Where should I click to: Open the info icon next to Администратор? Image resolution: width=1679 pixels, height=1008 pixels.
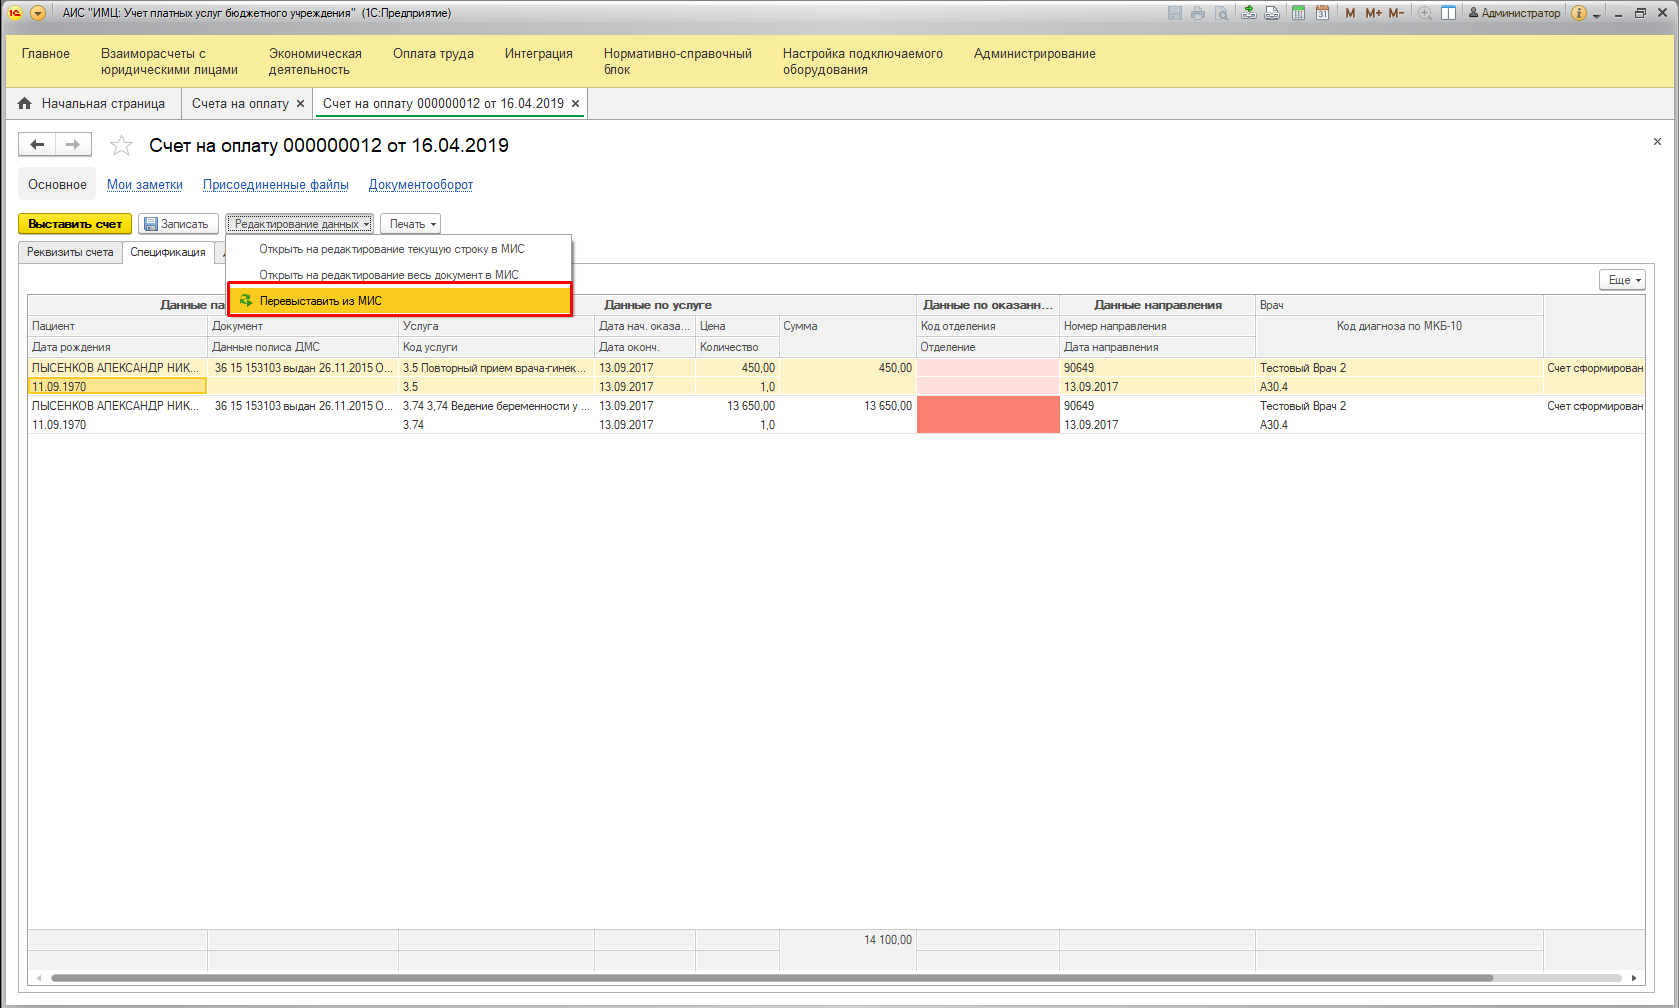pyautogui.click(x=1579, y=13)
